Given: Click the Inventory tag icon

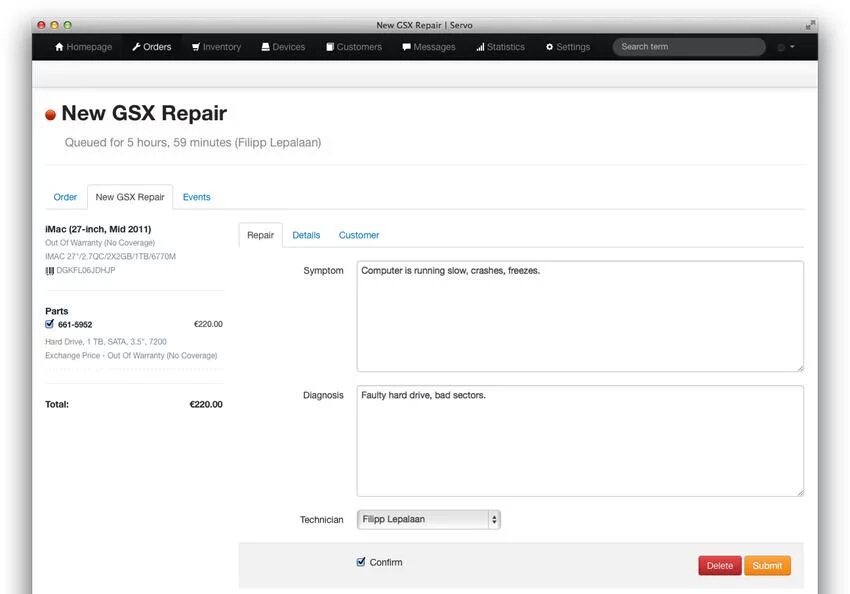Looking at the screenshot, I should (195, 46).
